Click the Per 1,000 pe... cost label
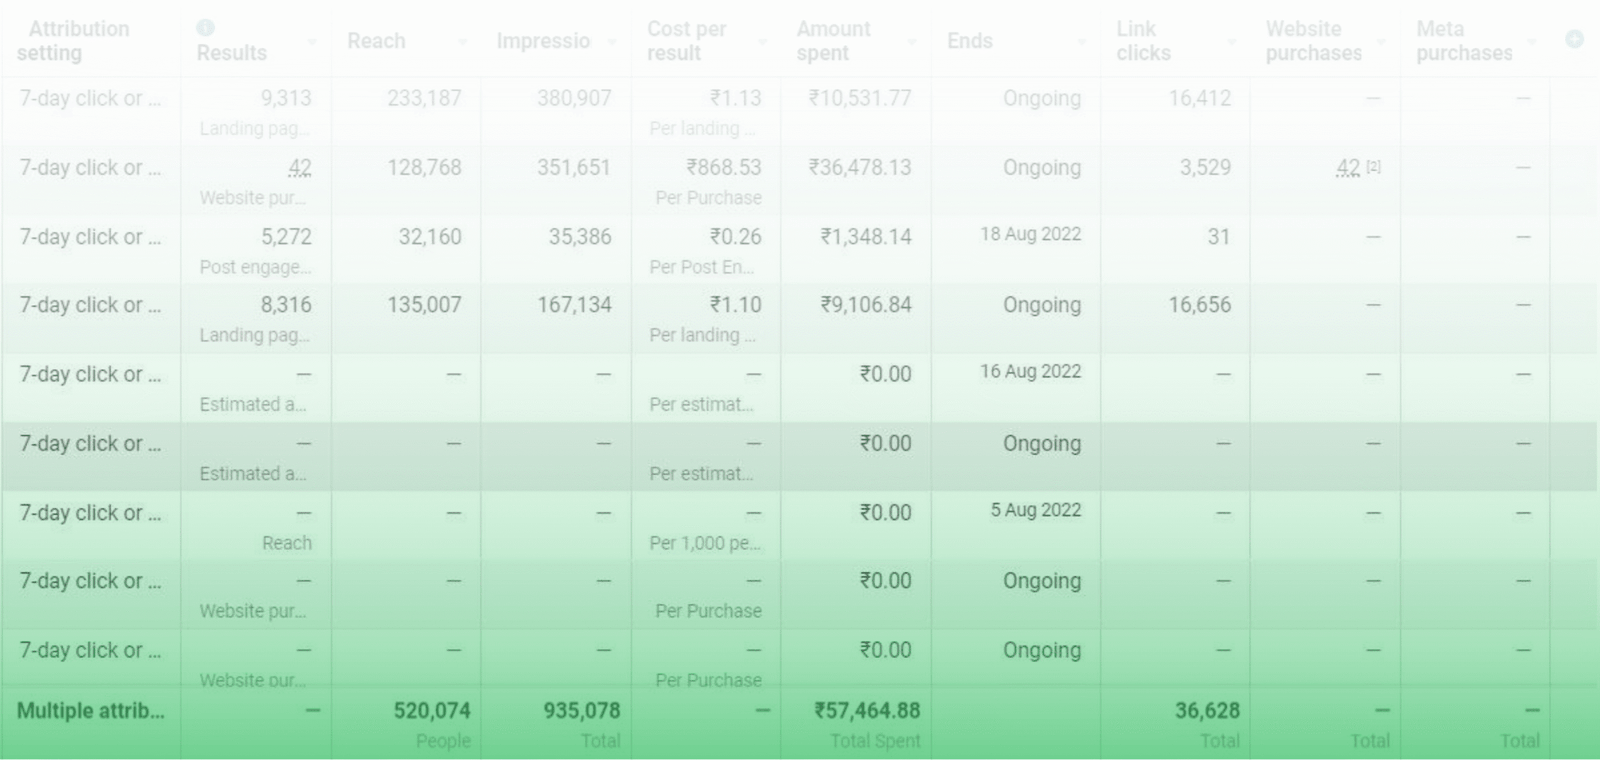The height and width of the screenshot is (760, 1600). click(x=705, y=543)
